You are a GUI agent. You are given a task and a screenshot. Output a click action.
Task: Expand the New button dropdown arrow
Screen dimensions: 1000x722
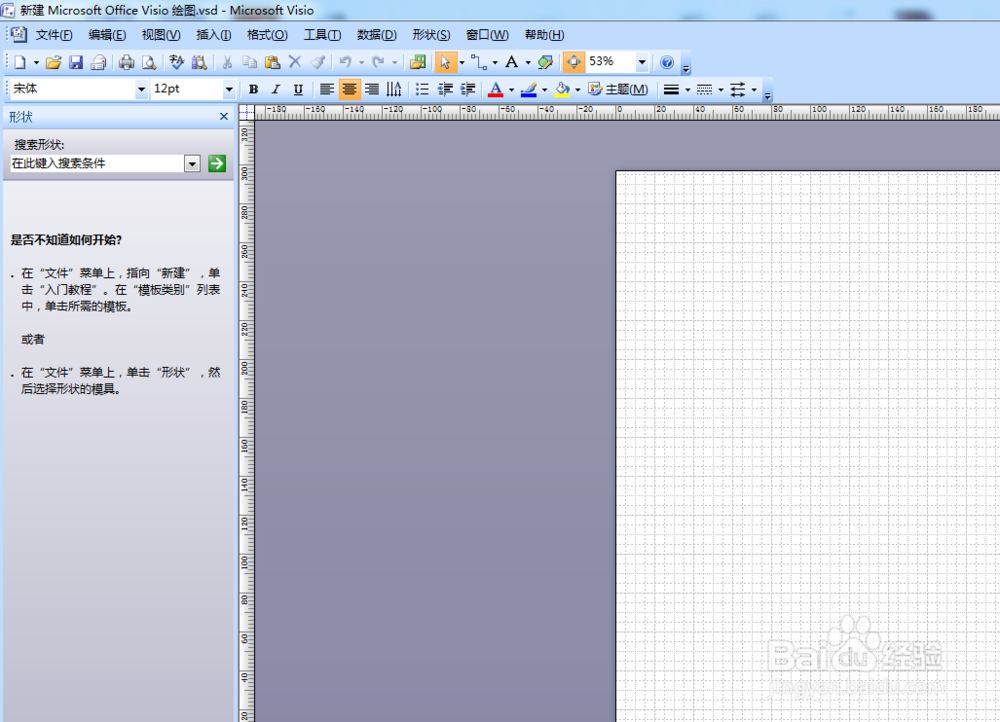tap(36, 63)
